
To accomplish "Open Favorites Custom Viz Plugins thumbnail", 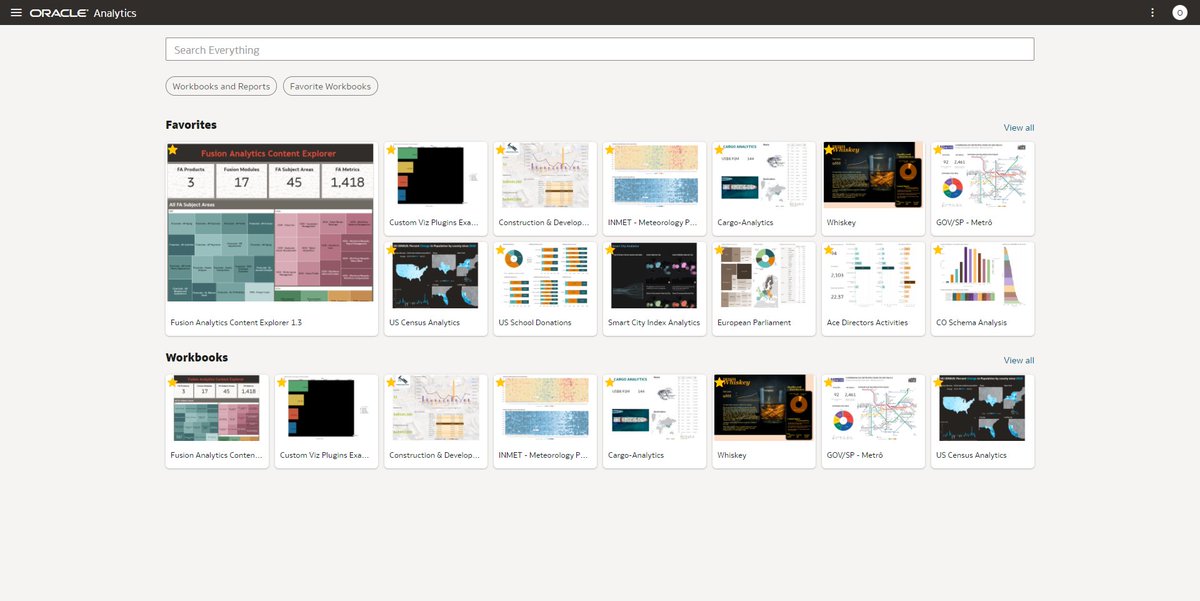I will [436, 175].
